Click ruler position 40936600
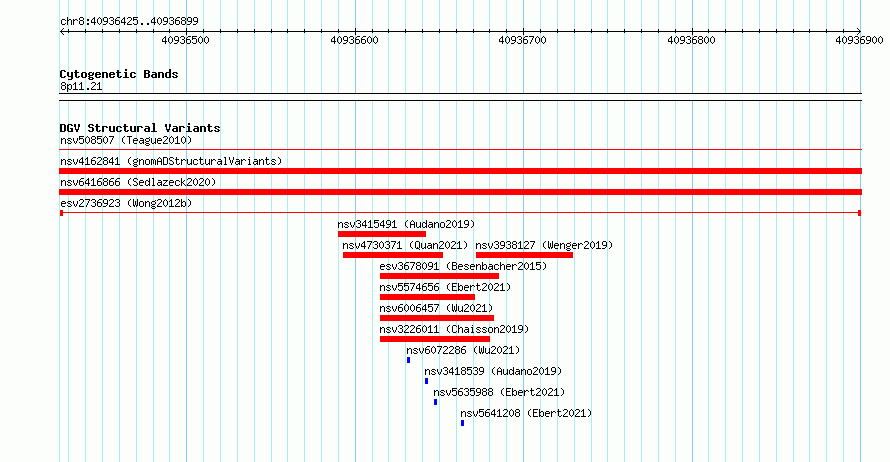The width and height of the screenshot is (890, 462). click(x=354, y=40)
